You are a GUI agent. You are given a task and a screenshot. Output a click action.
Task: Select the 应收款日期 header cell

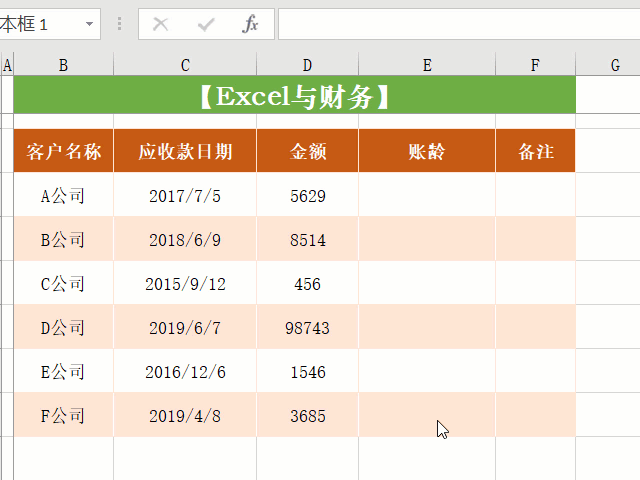point(185,151)
